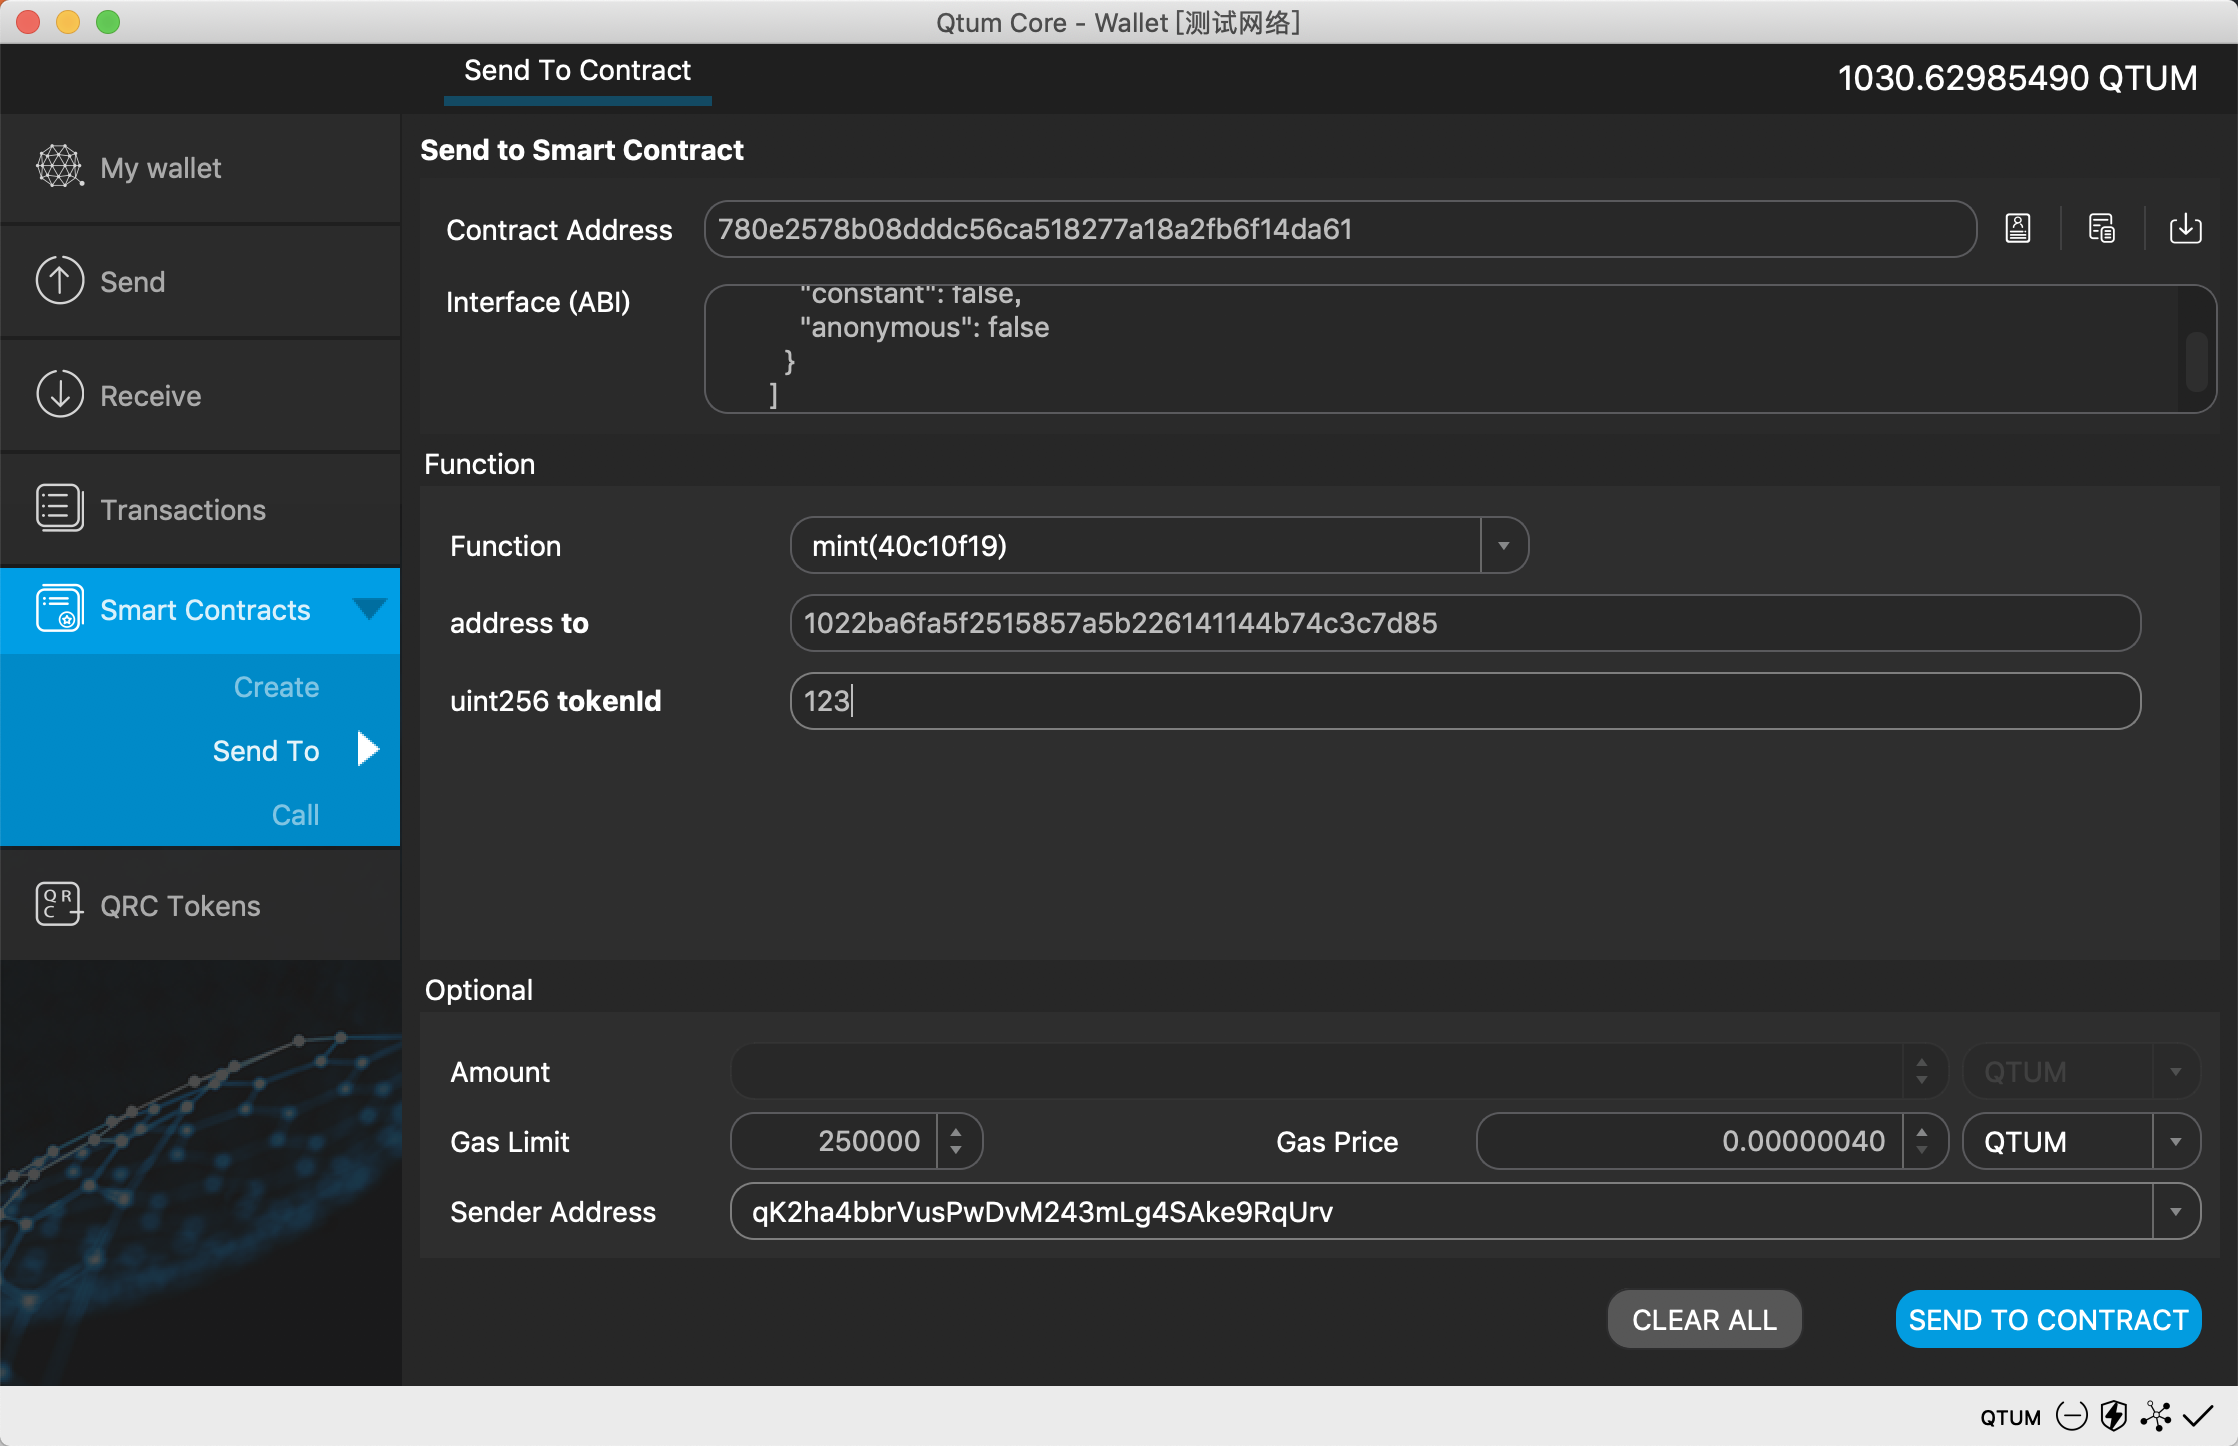Open the Function mint dropdown

pyautogui.click(x=1503, y=546)
